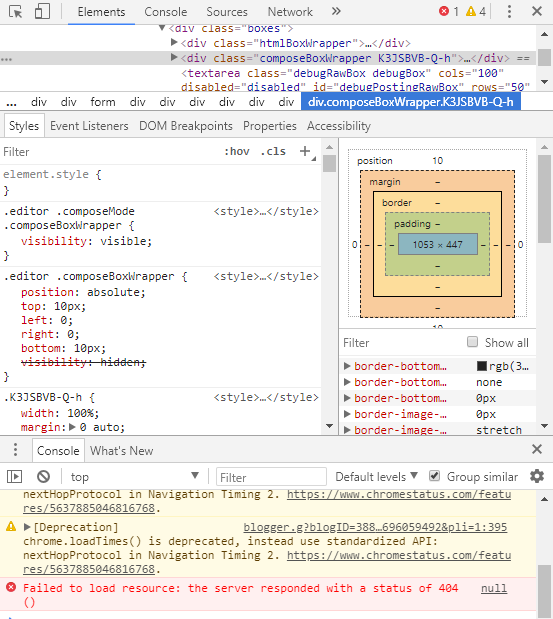Click the console Filter input

point(271,477)
